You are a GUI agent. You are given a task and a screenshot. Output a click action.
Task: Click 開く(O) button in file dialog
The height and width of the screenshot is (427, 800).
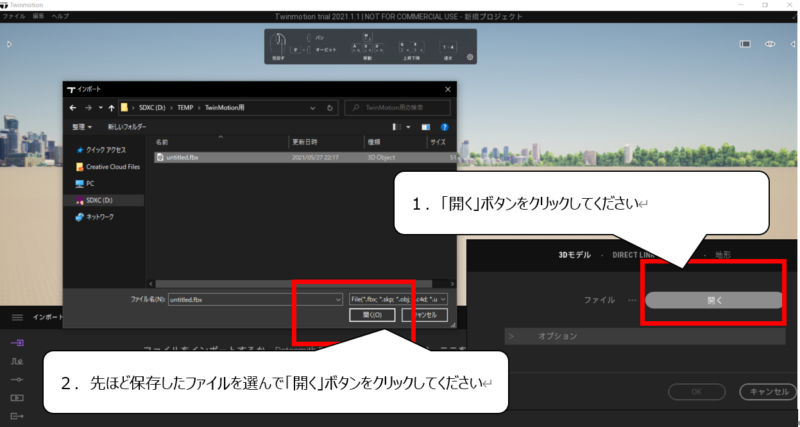coord(372,315)
